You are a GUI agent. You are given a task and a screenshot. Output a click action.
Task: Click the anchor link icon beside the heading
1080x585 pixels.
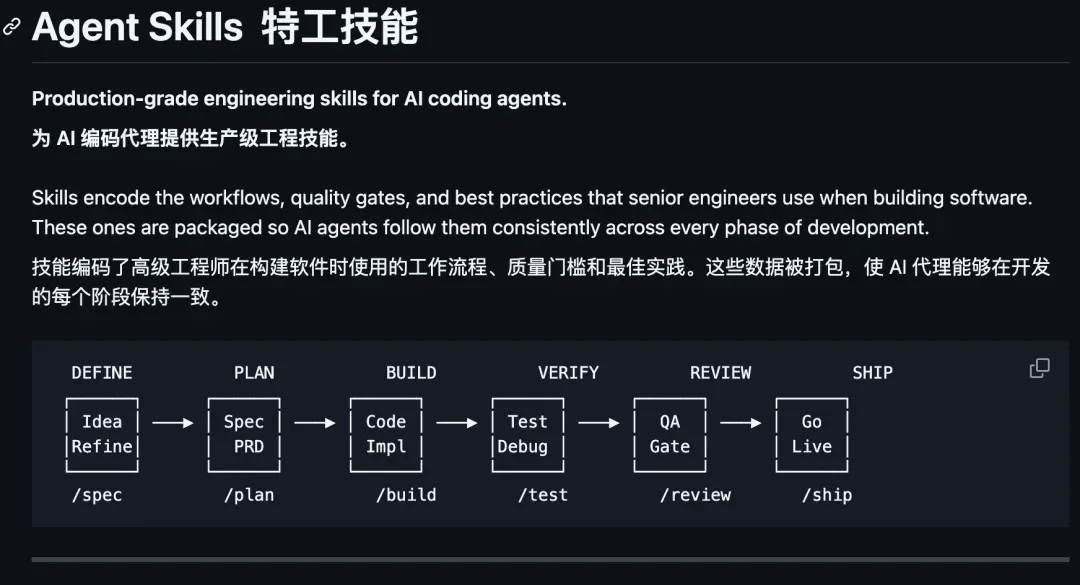(x=12, y=27)
